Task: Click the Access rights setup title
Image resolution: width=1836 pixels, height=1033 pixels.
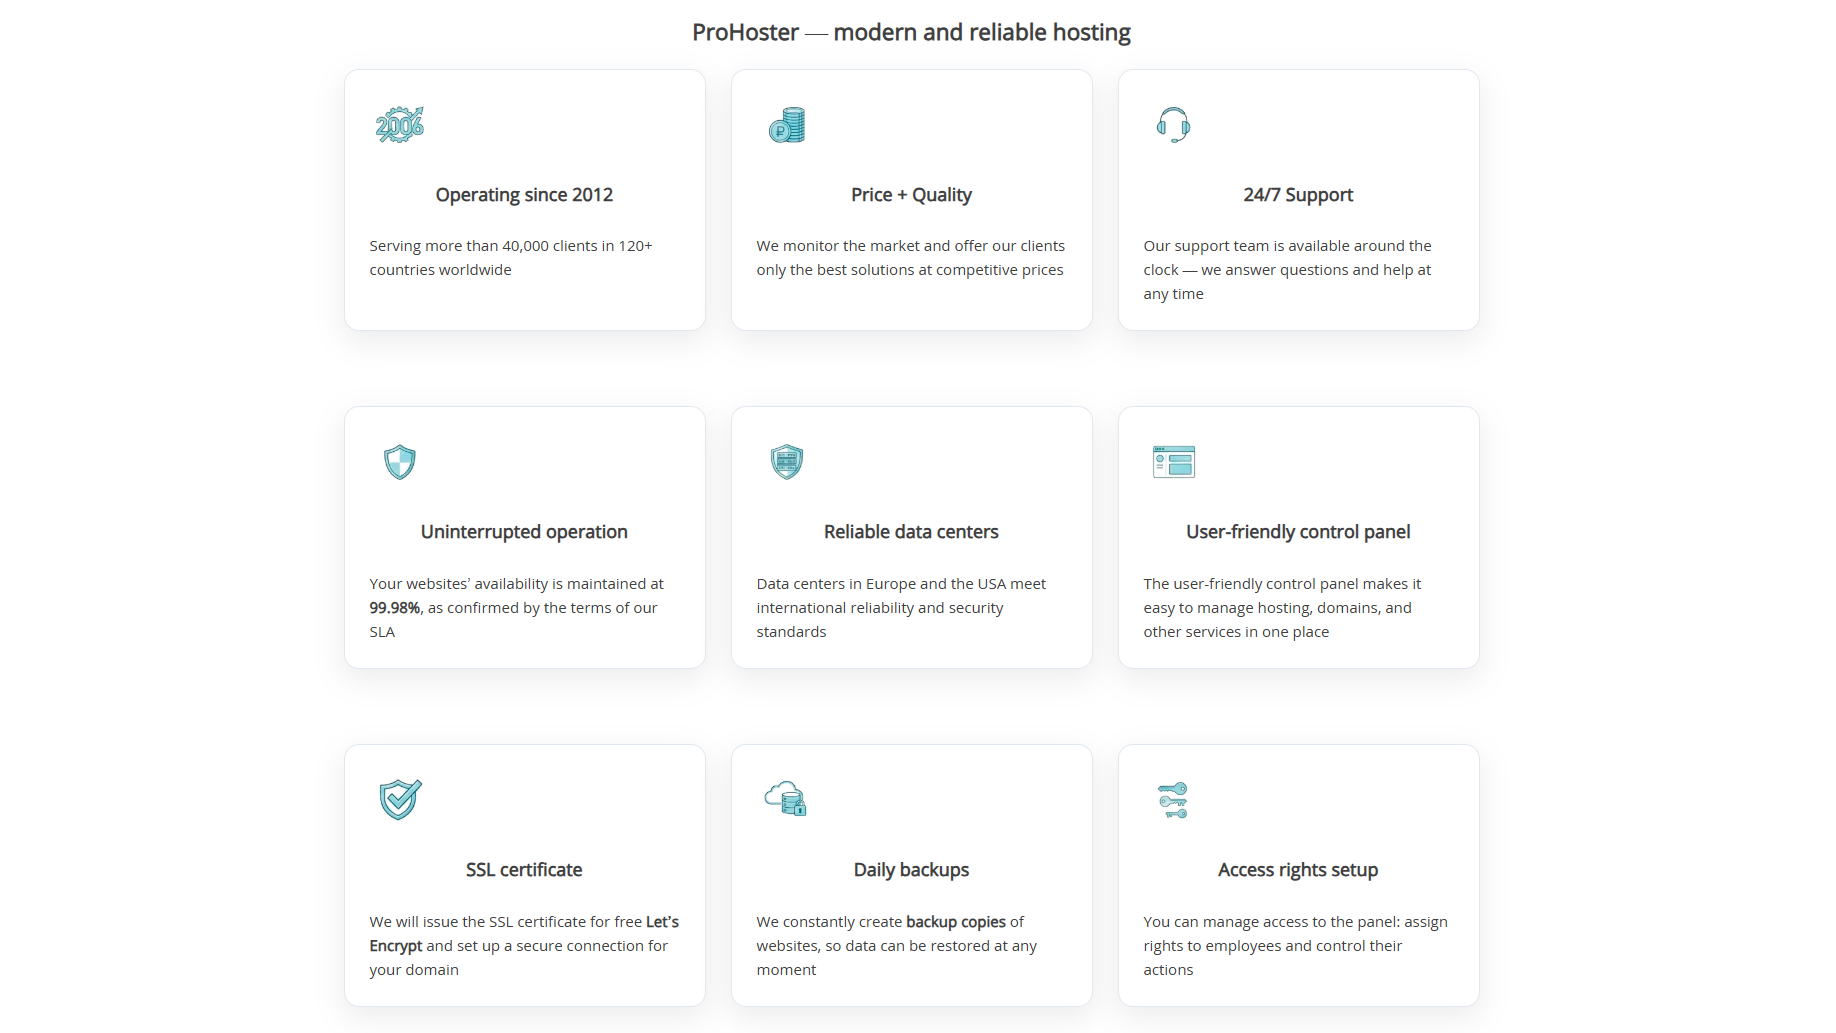Action: [x=1298, y=870]
